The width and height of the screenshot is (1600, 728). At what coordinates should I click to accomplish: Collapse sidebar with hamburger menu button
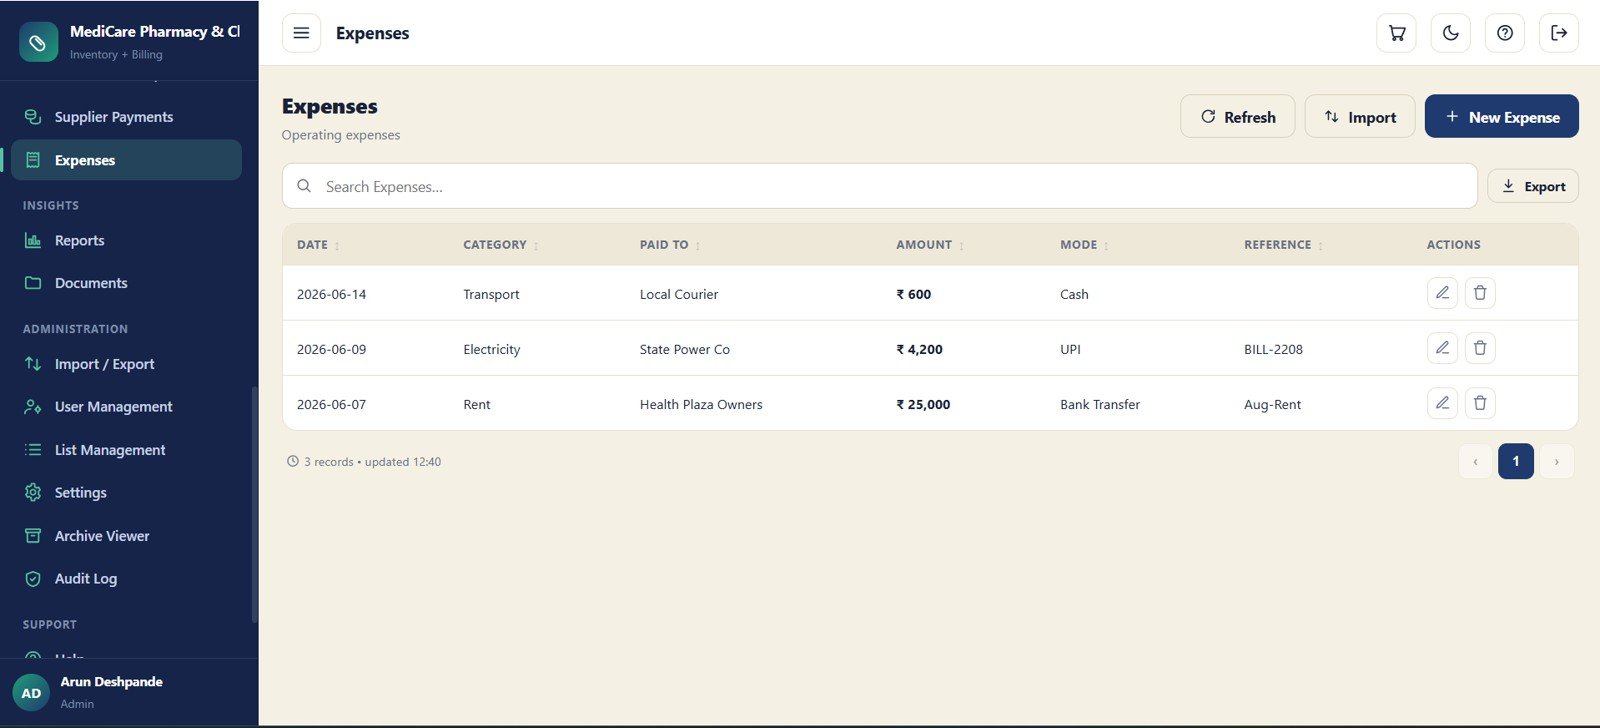coord(301,33)
